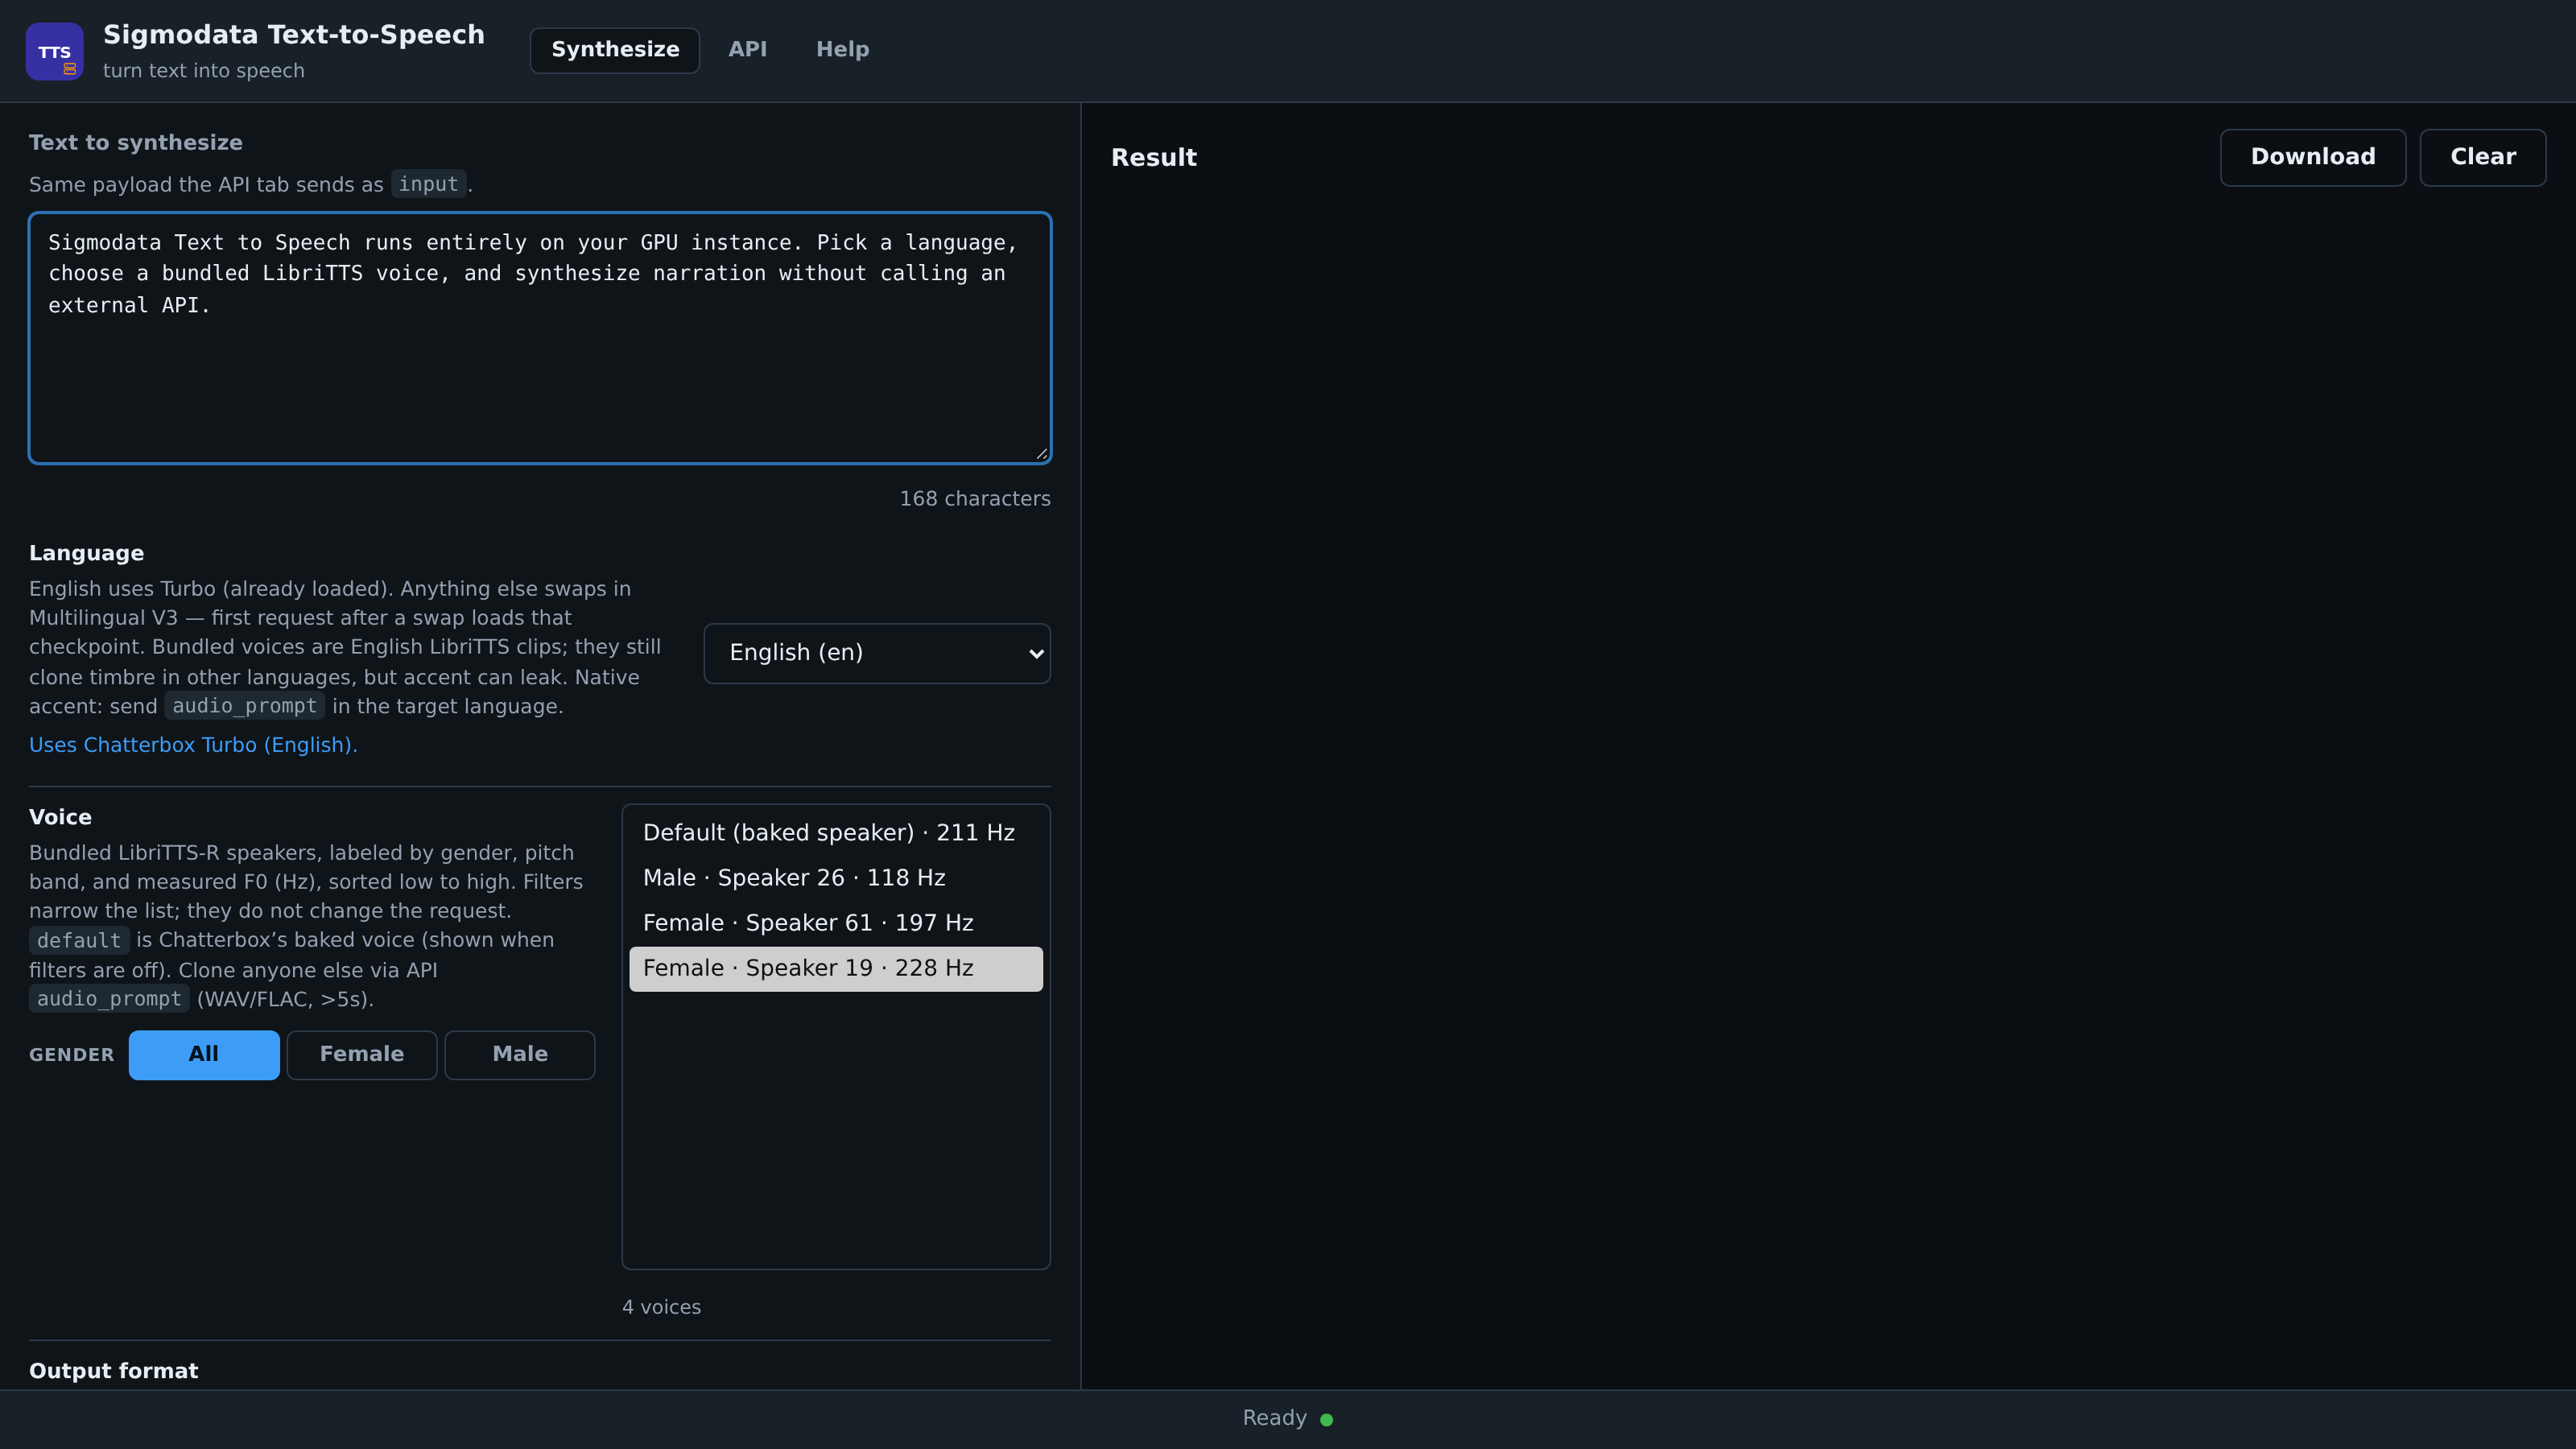This screenshot has height=1449, width=2576.
Task: Click into the text to synthesize field
Action: tap(540, 338)
